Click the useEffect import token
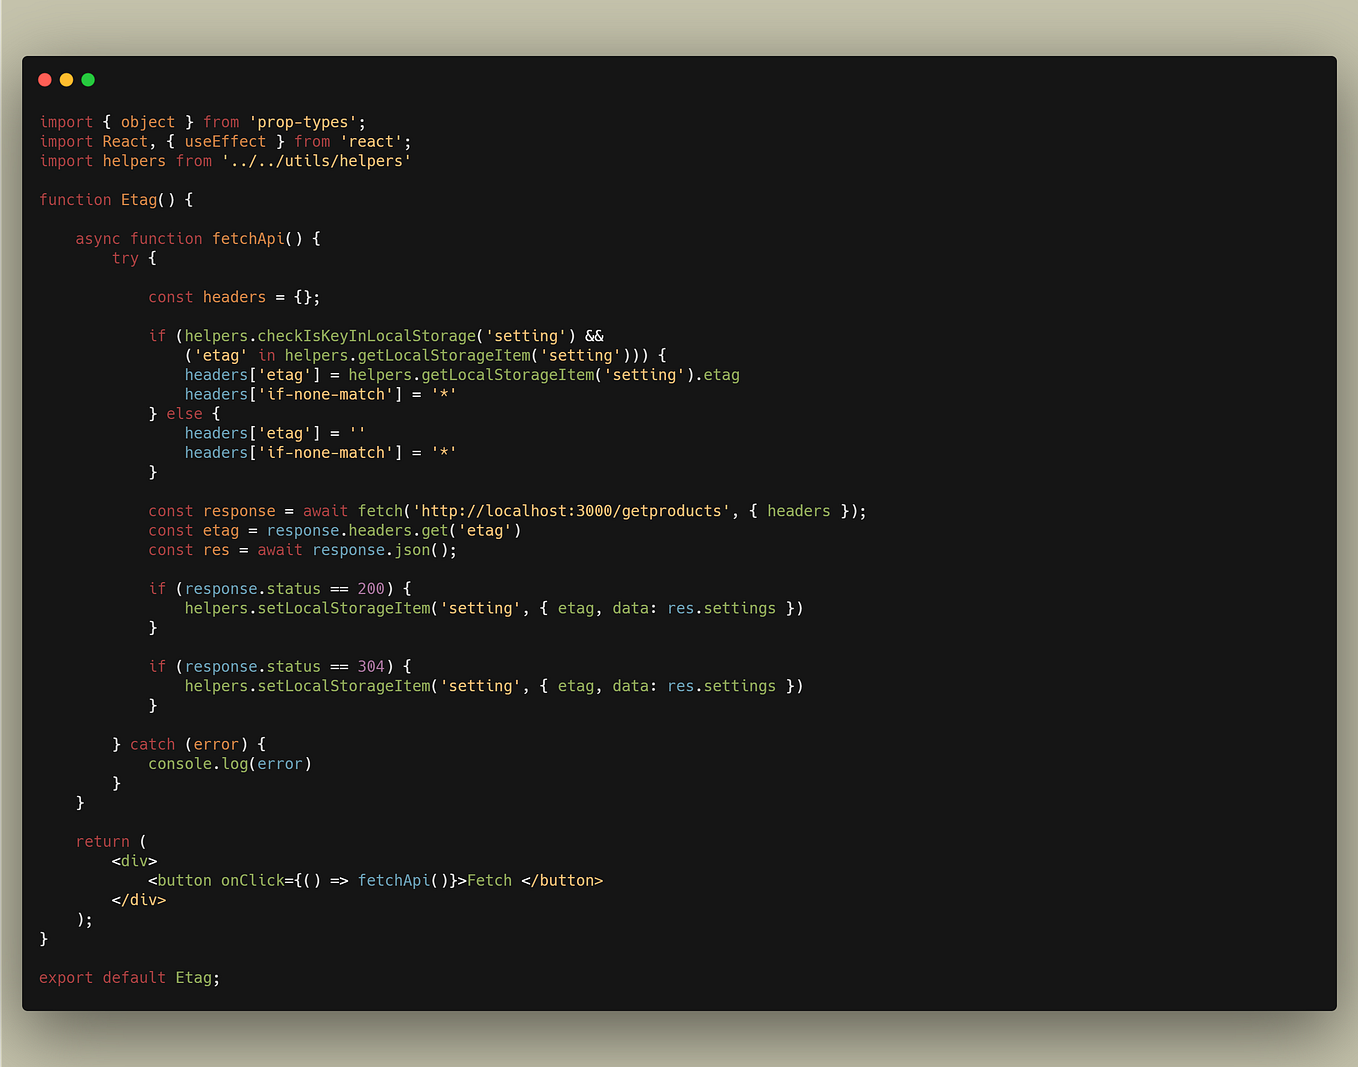1358x1067 pixels. coord(225,141)
